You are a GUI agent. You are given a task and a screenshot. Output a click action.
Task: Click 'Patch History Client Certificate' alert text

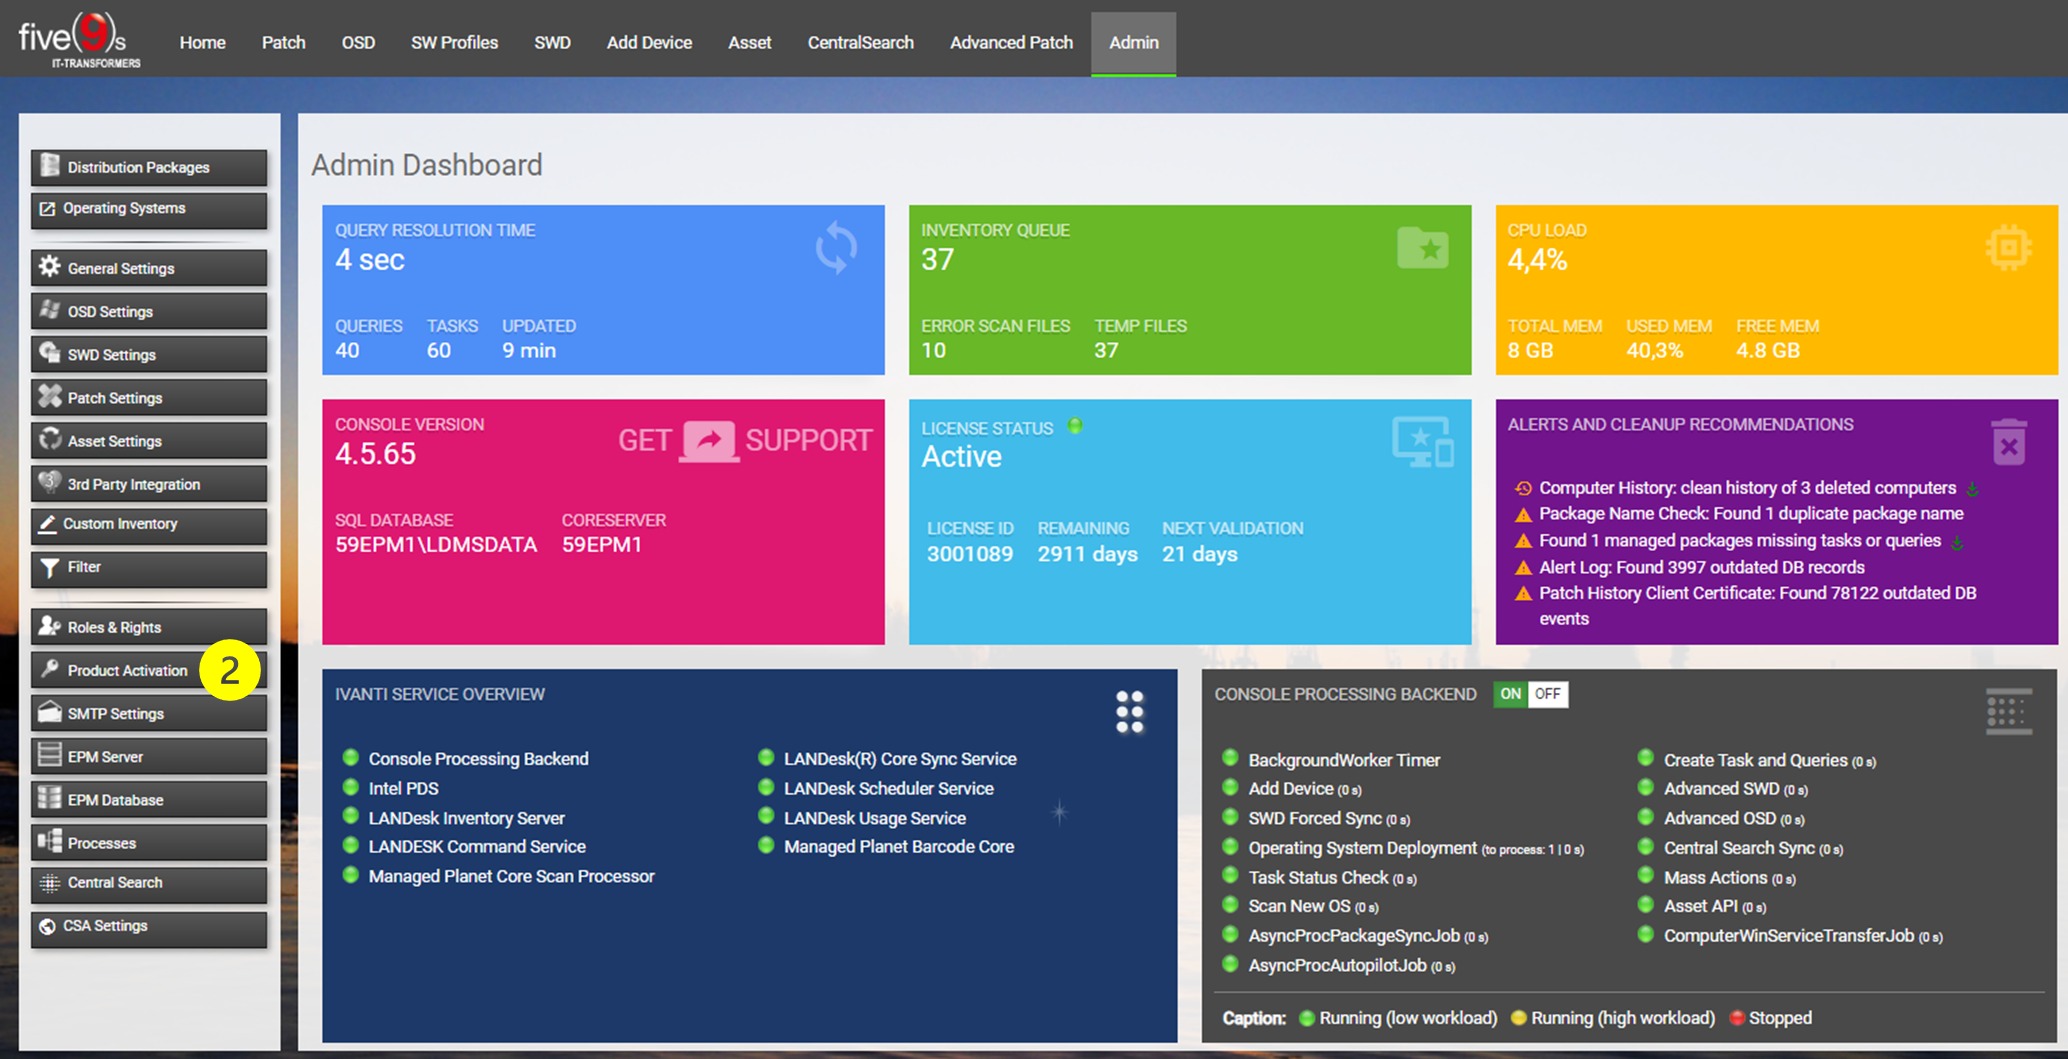(x=1758, y=606)
